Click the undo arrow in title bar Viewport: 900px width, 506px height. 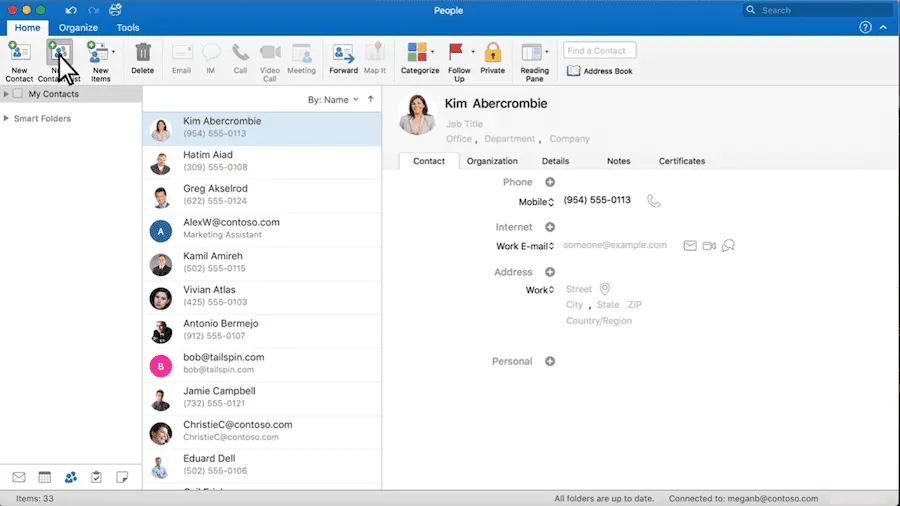[x=71, y=10]
